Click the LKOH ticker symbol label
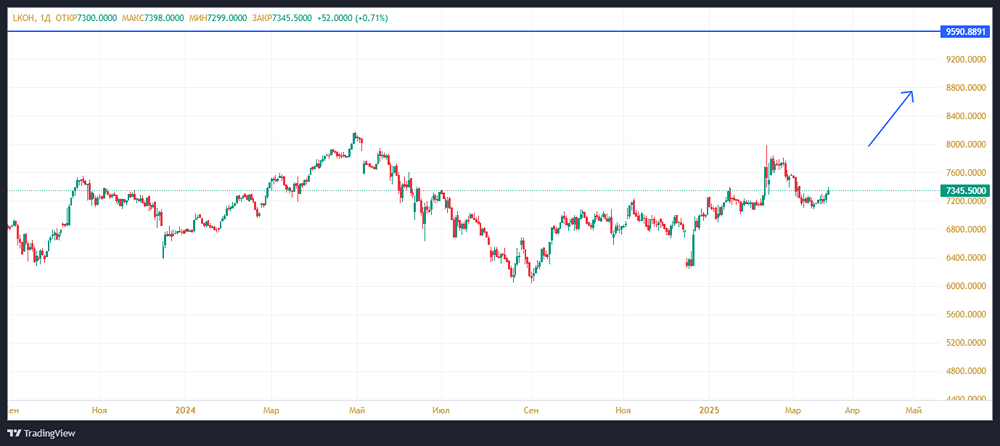 tap(22, 18)
